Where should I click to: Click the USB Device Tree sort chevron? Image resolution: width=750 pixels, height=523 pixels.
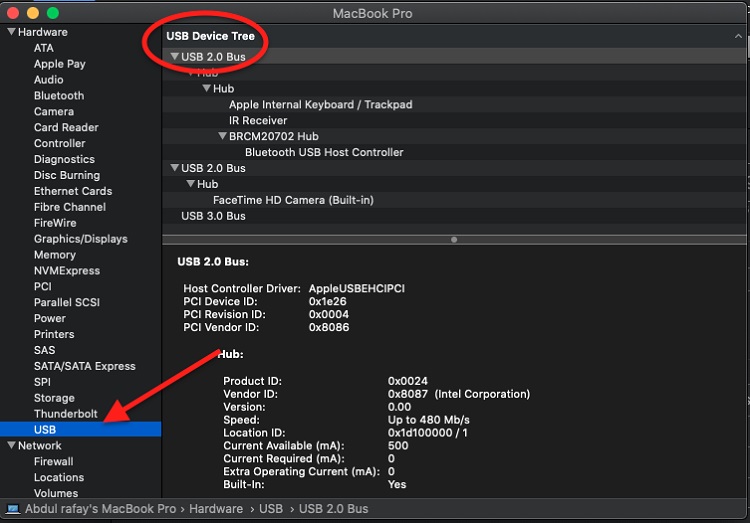(x=738, y=36)
